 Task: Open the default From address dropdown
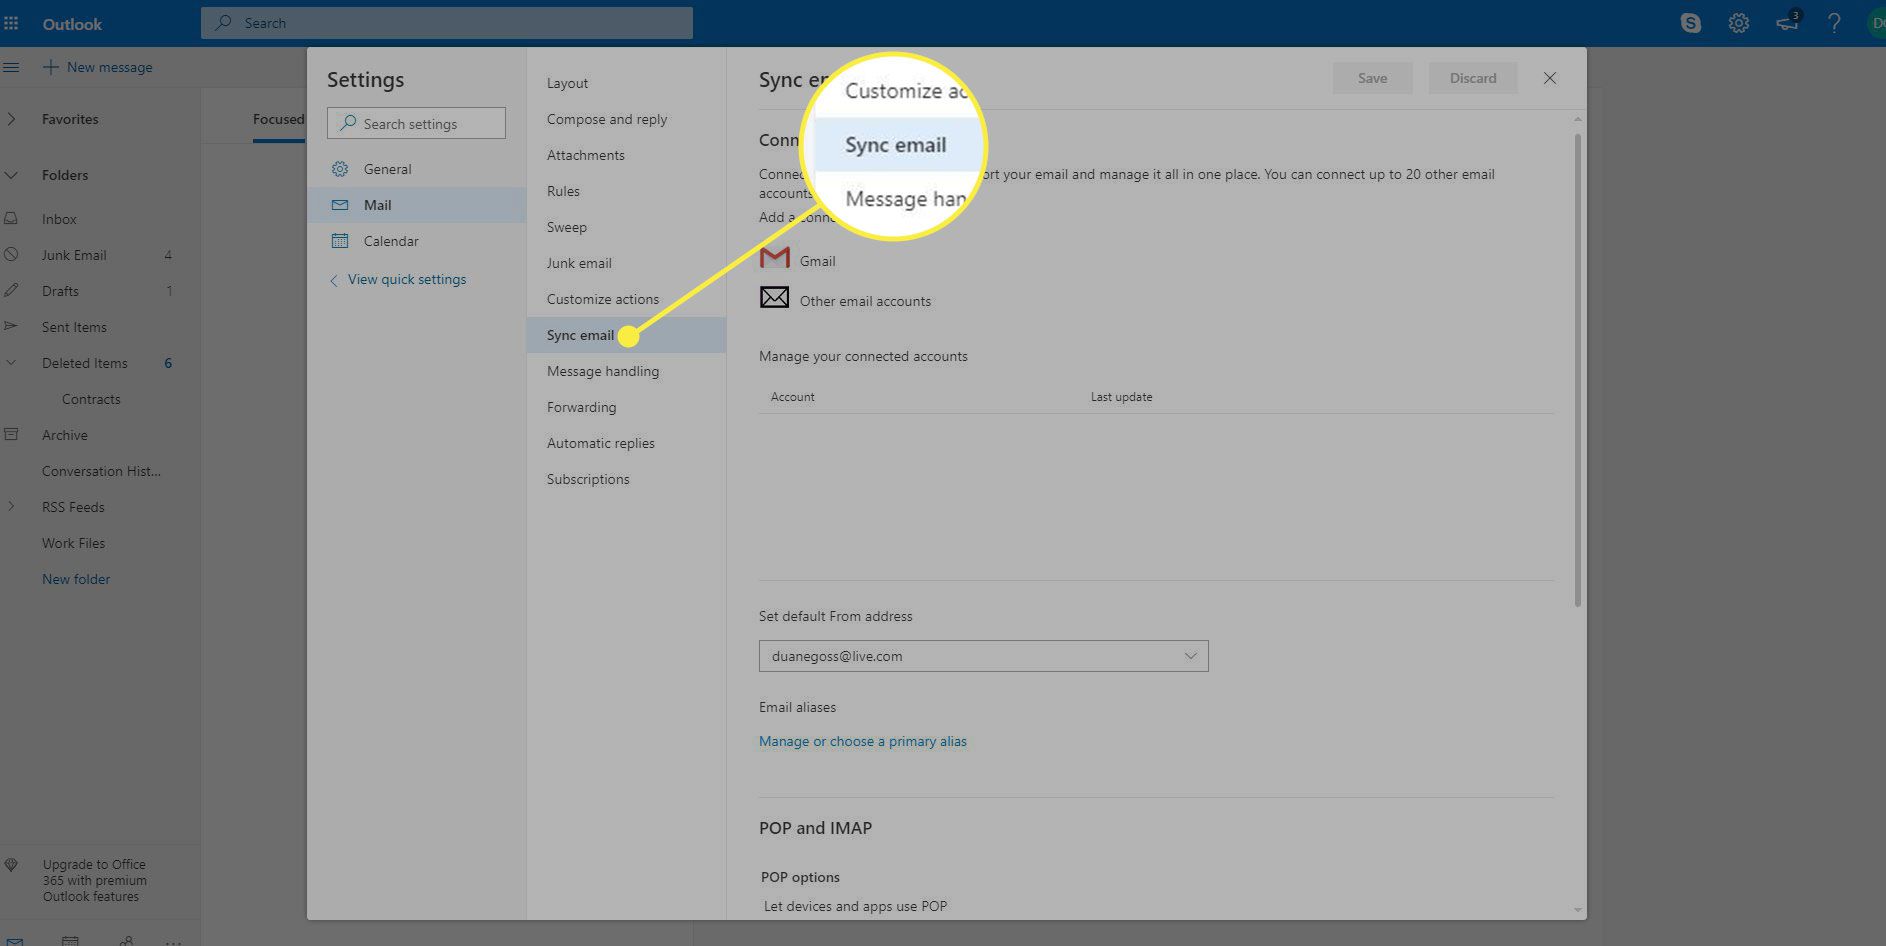click(983, 656)
